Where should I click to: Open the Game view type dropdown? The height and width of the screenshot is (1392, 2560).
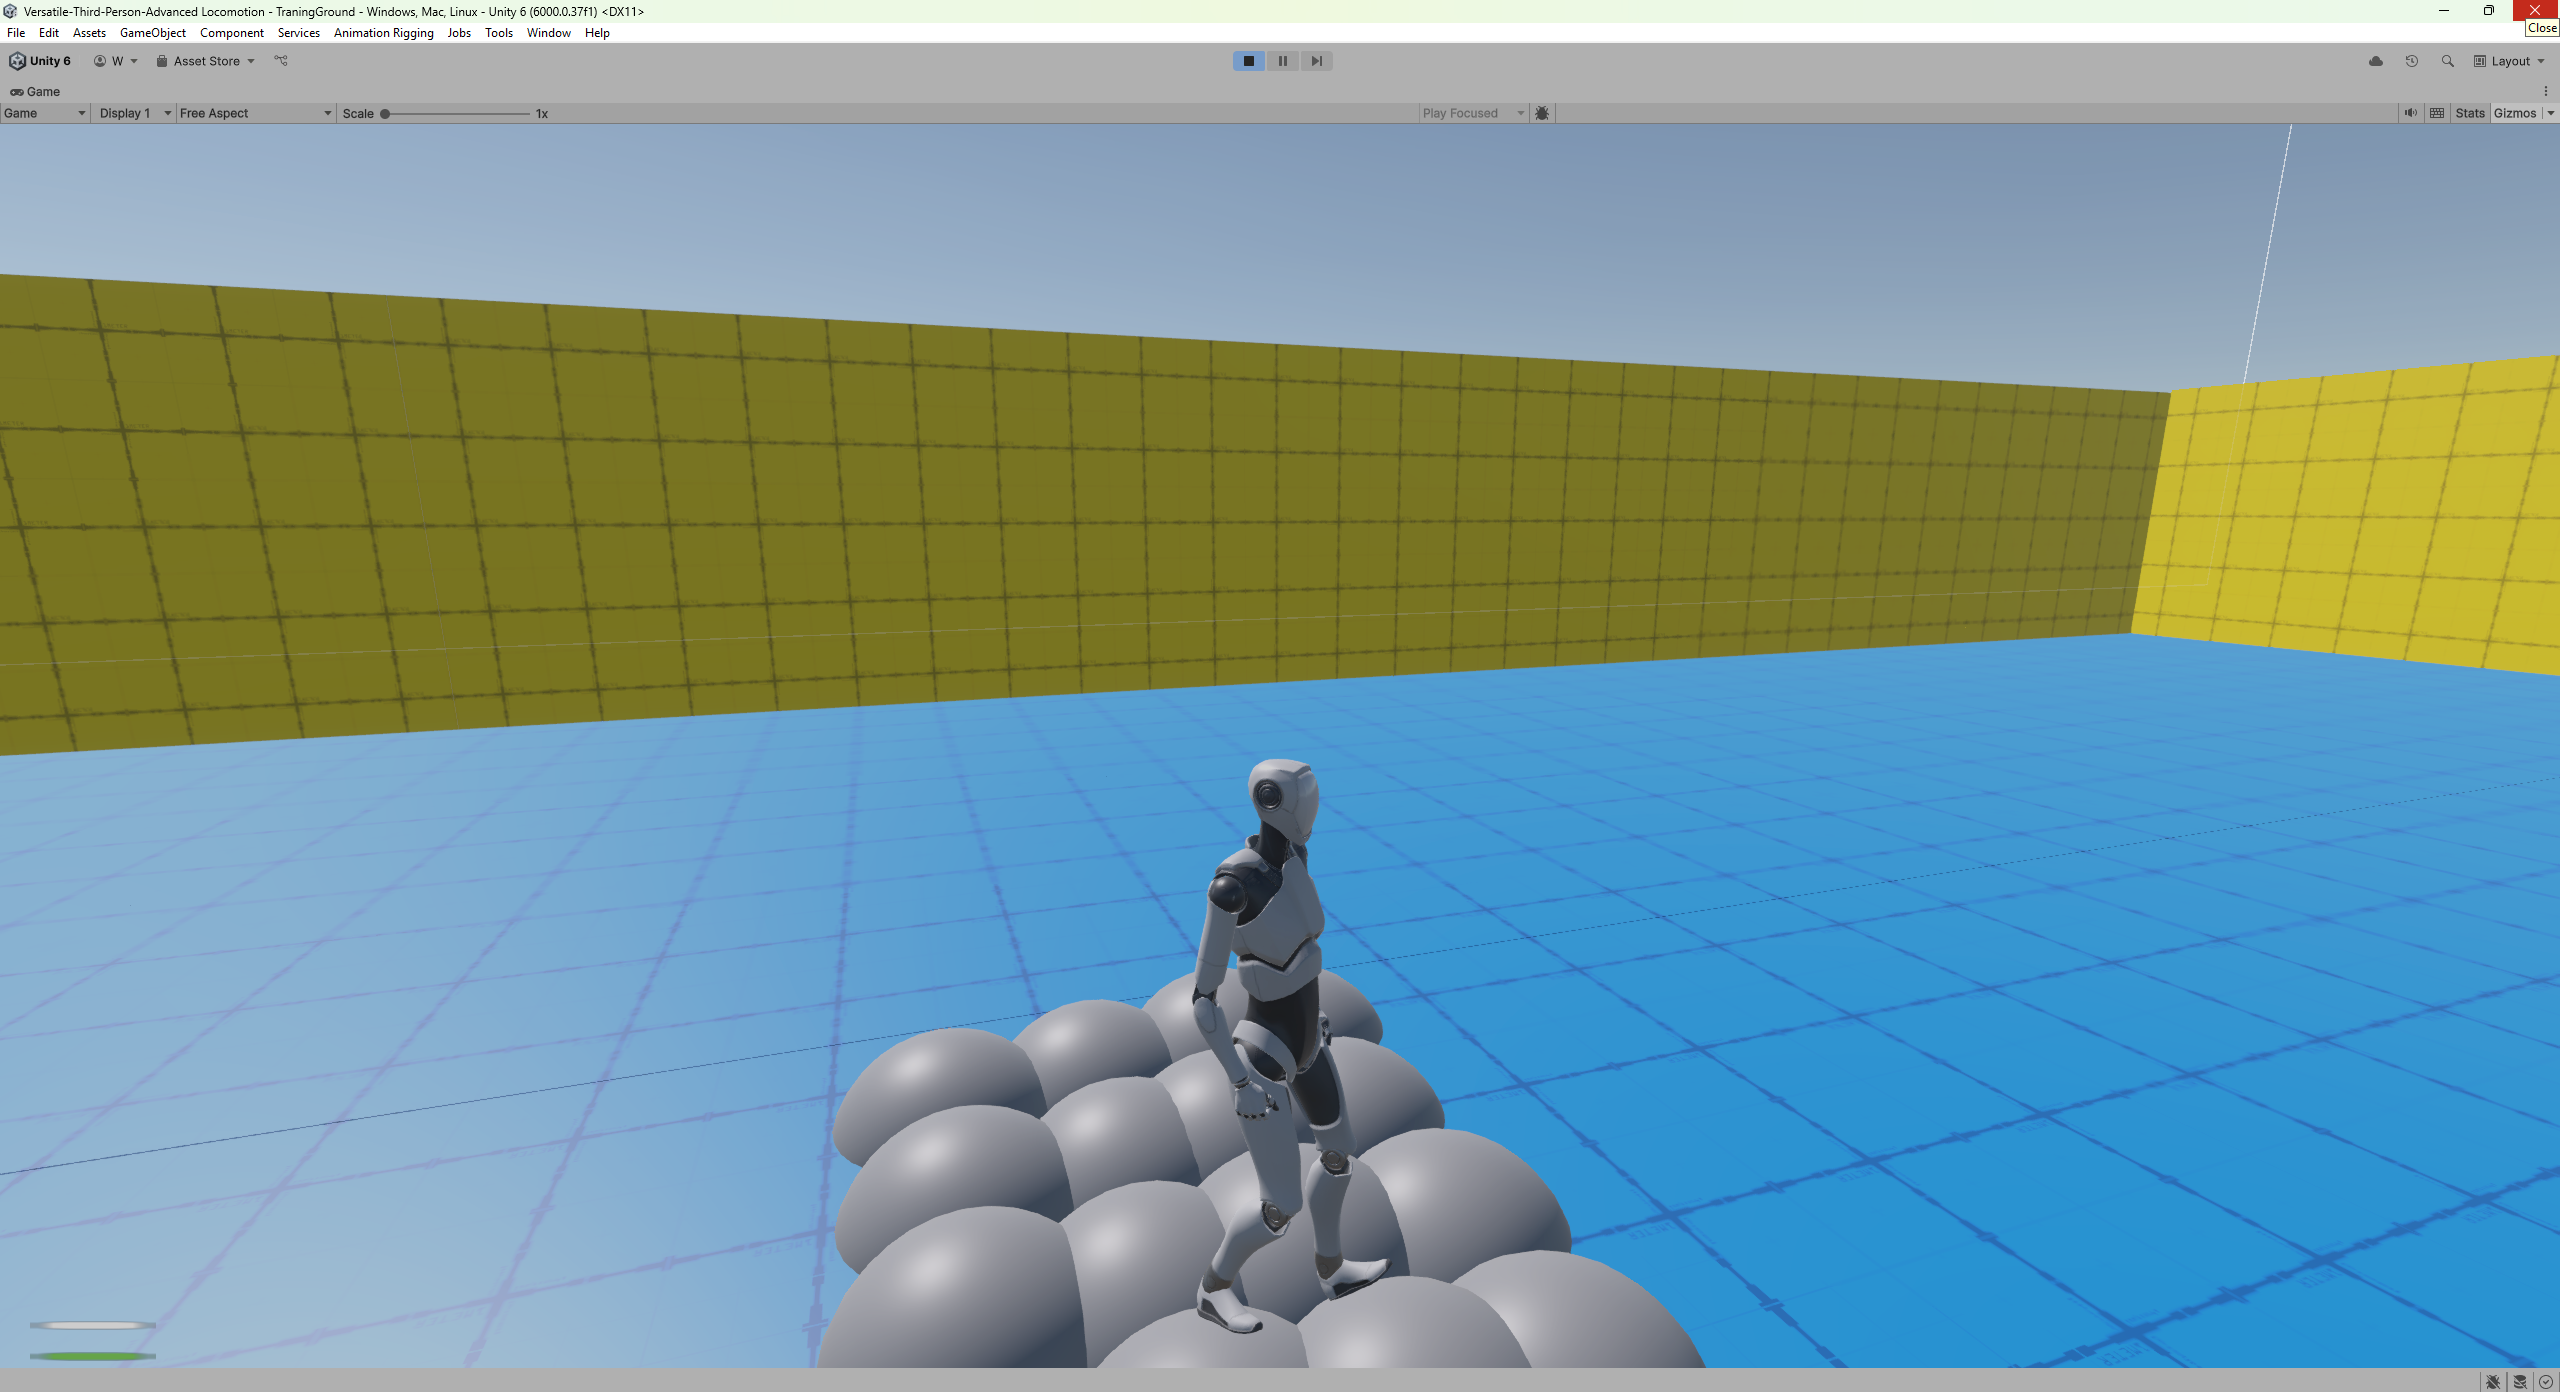tap(45, 113)
